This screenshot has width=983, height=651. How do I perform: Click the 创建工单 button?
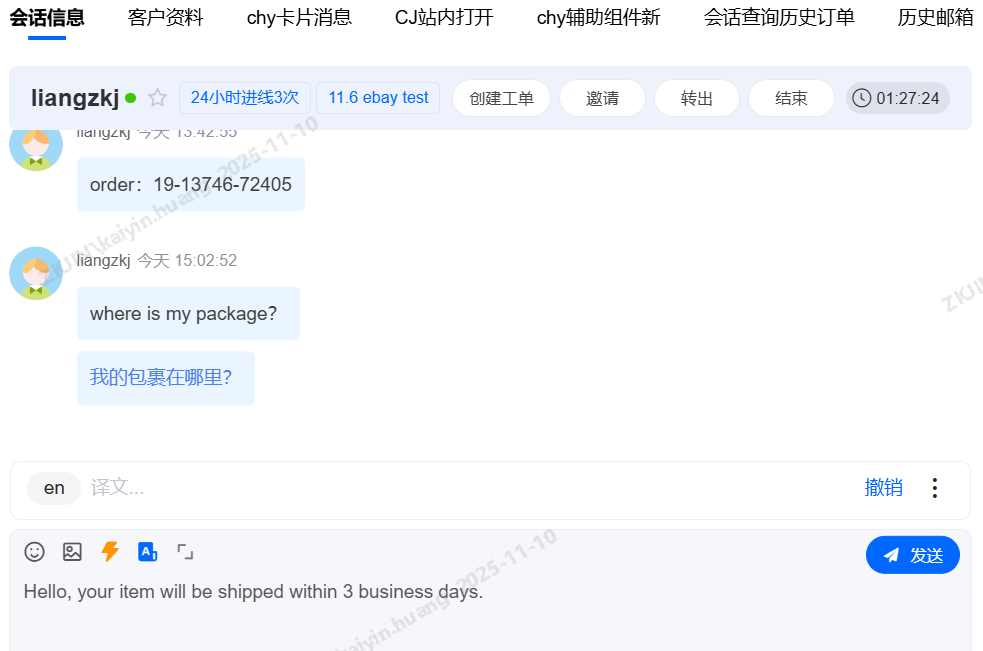click(502, 98)
